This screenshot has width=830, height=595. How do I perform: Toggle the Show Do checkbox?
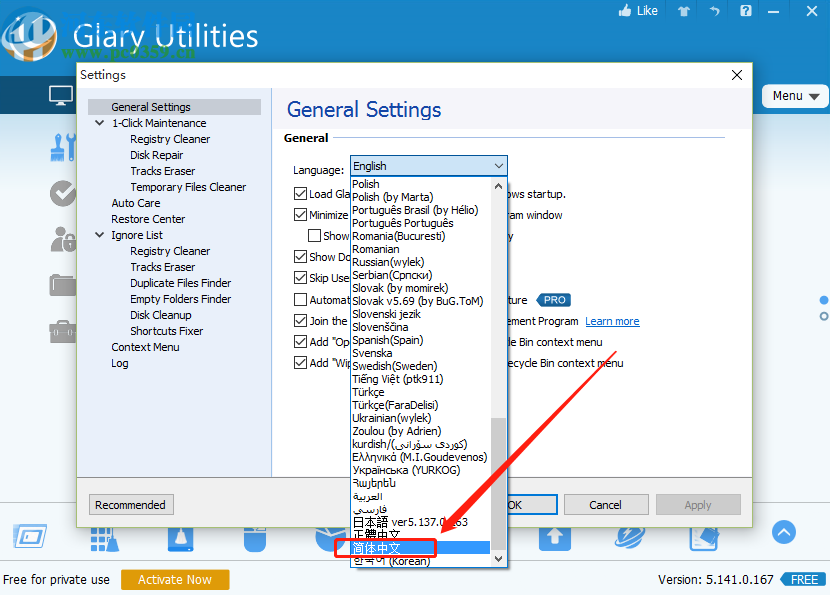tap(300, 257)
